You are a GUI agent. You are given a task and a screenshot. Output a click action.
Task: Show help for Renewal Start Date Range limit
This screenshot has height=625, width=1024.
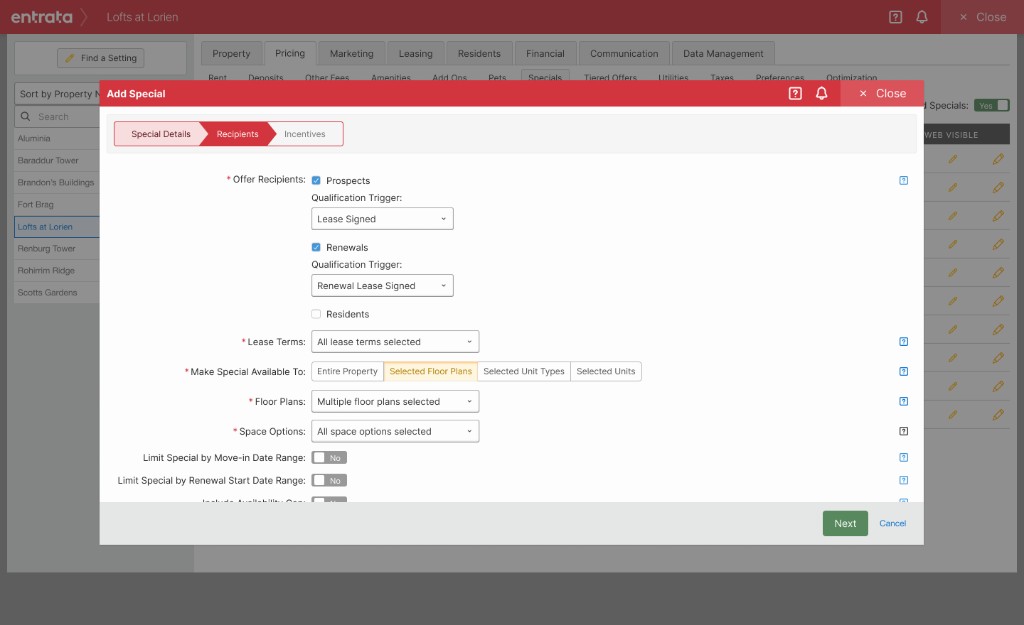[903, 481]
